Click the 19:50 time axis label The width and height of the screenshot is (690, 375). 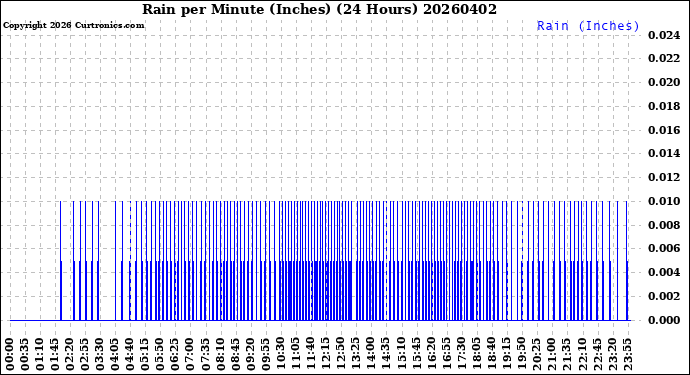point(521,354)
